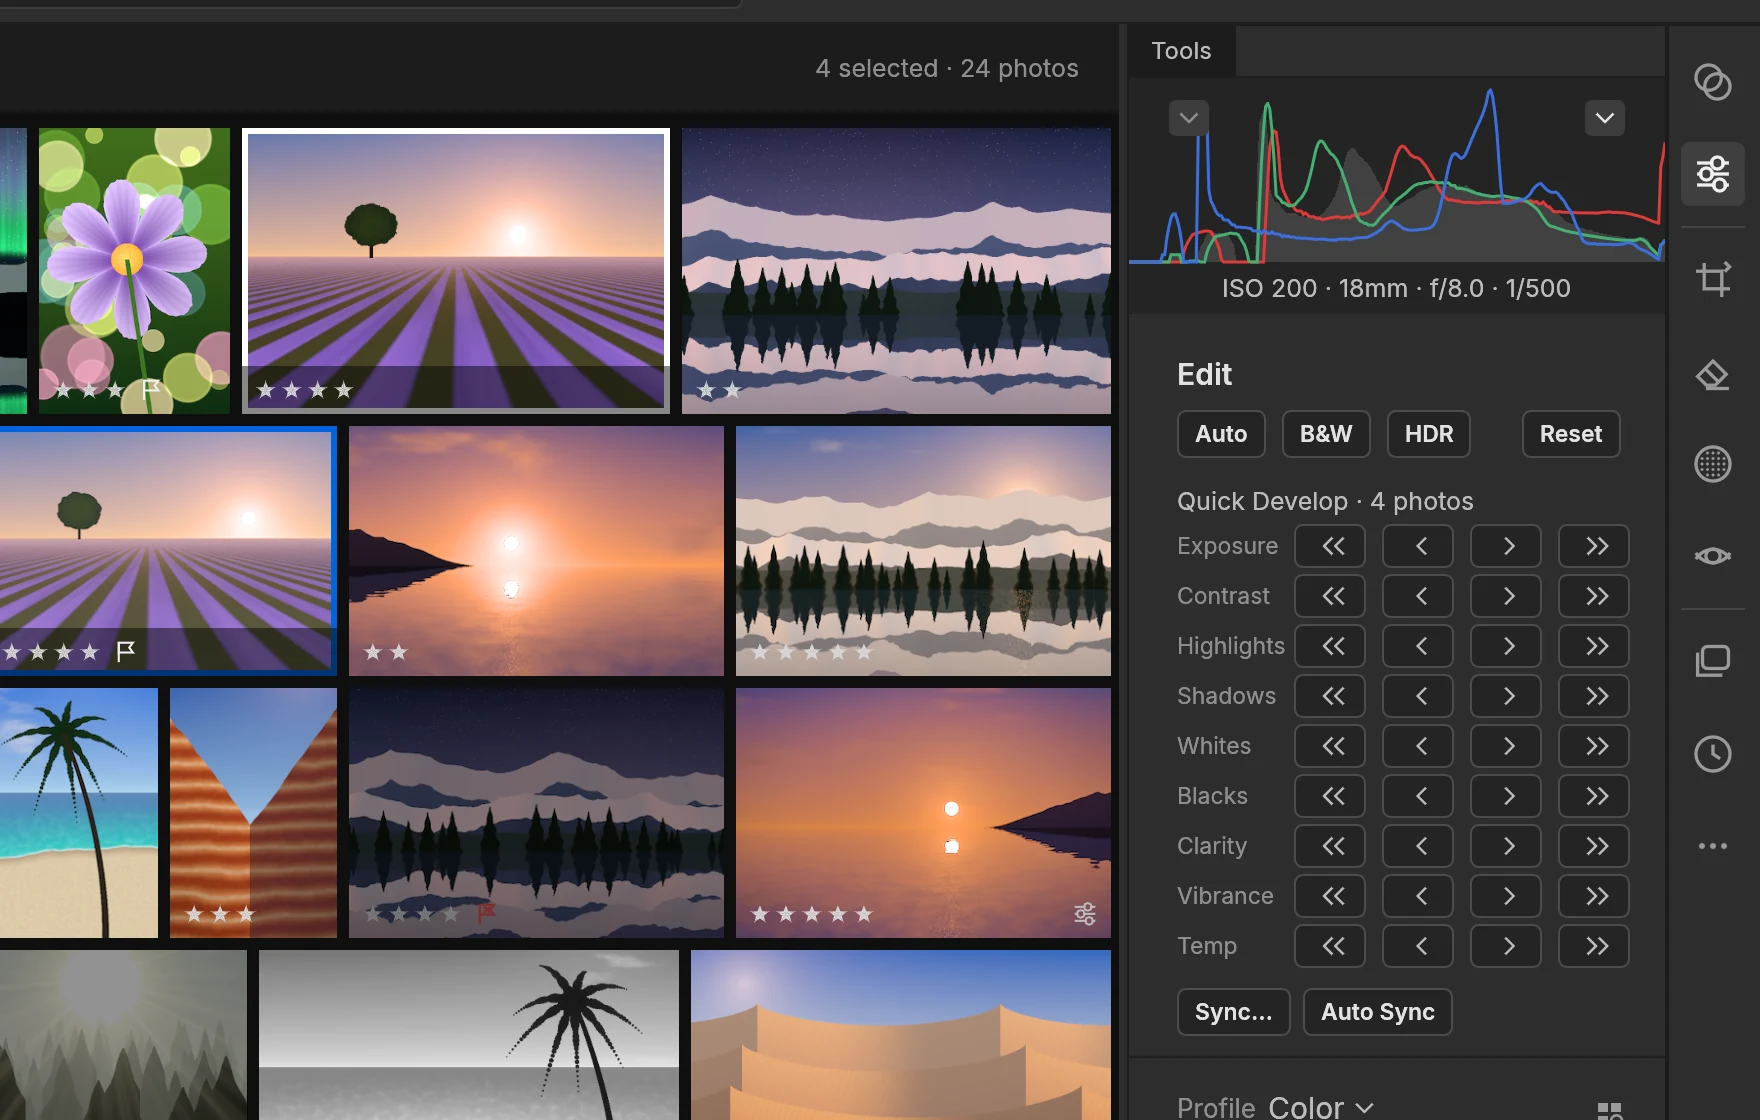
Task: Toggle flag on the blue-selected lavender photo
Action: click(126, 652)
